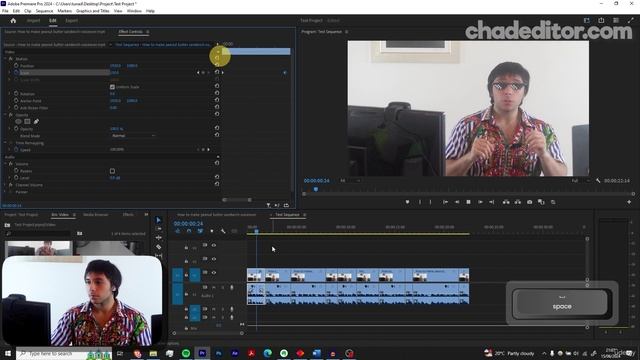Go to the Home screen icon
Screen dimensions: 640x360
[13, 20]
